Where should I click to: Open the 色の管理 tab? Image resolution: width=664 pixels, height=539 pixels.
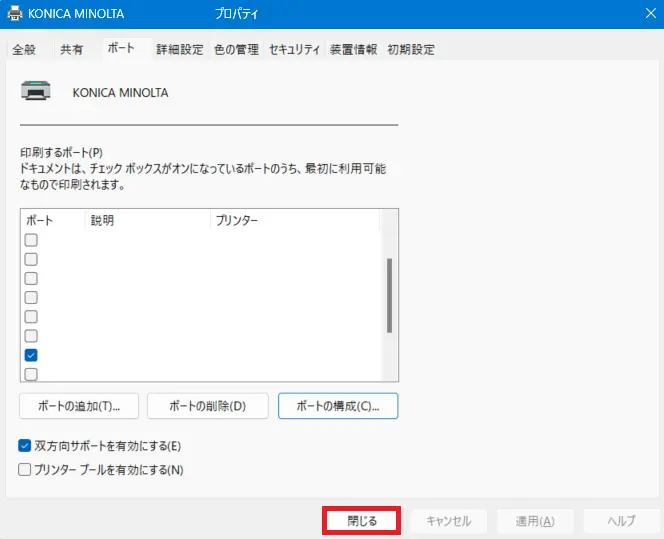tap(236, 50)
